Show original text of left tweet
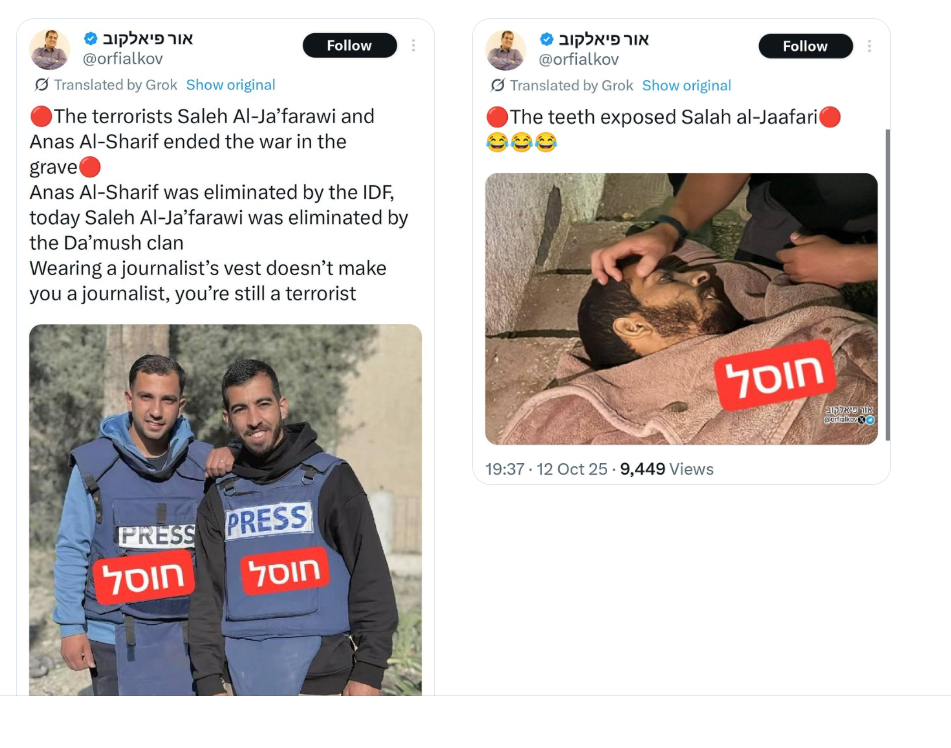 click(230, 85)
